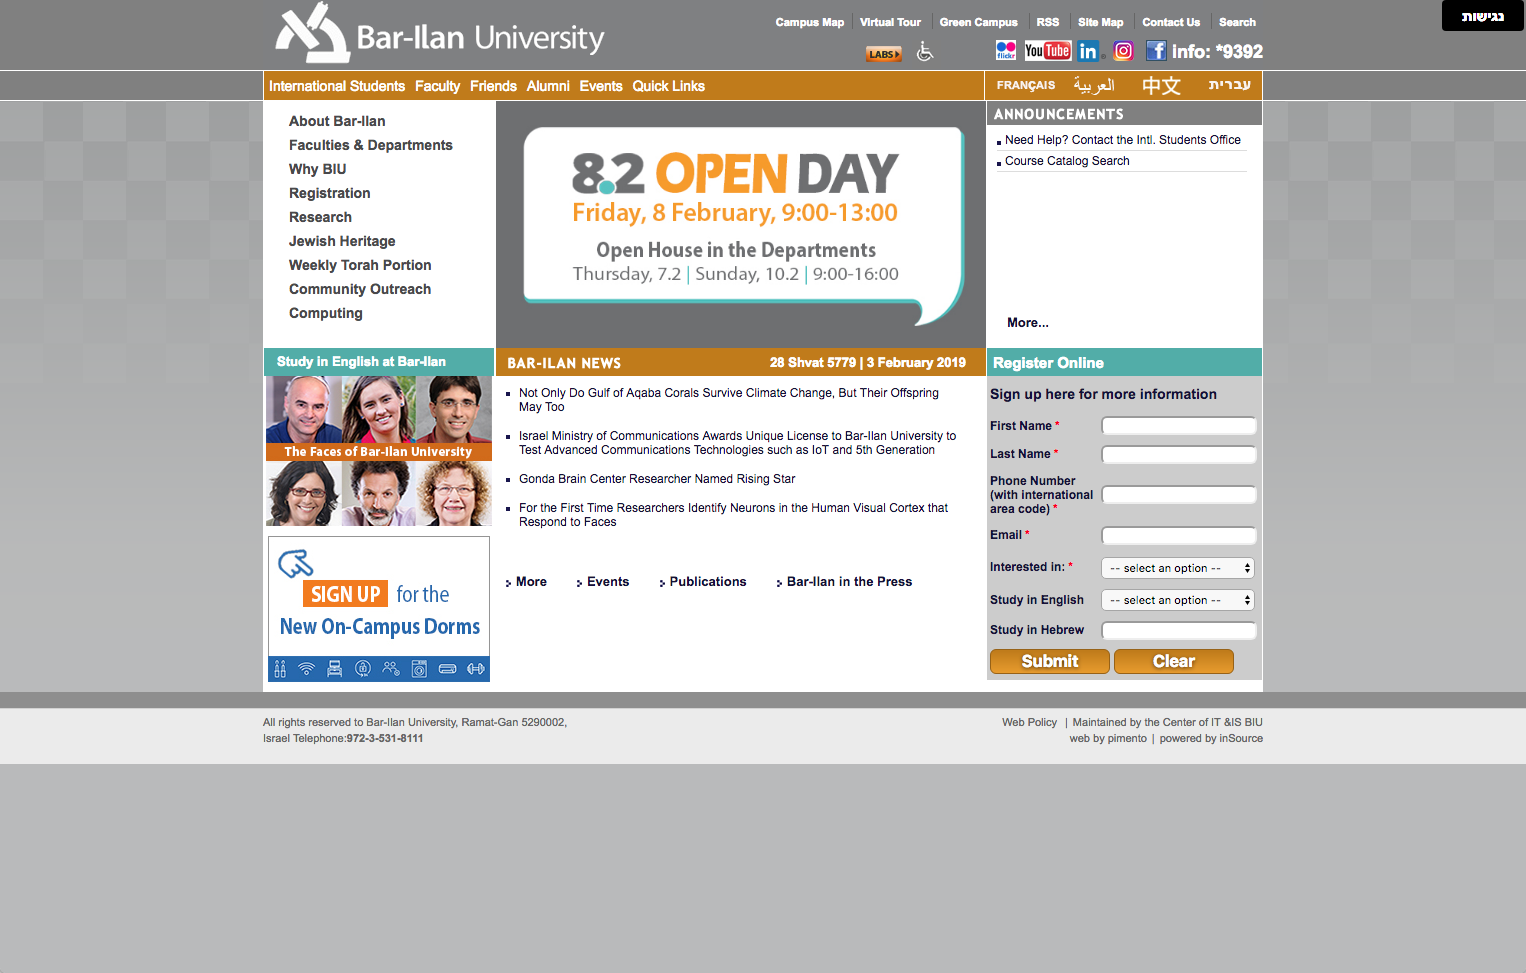This screenshot has width=1526, height=973.
Task: Go to the Computing sidebar link
Action: click(x=326, y=313)
